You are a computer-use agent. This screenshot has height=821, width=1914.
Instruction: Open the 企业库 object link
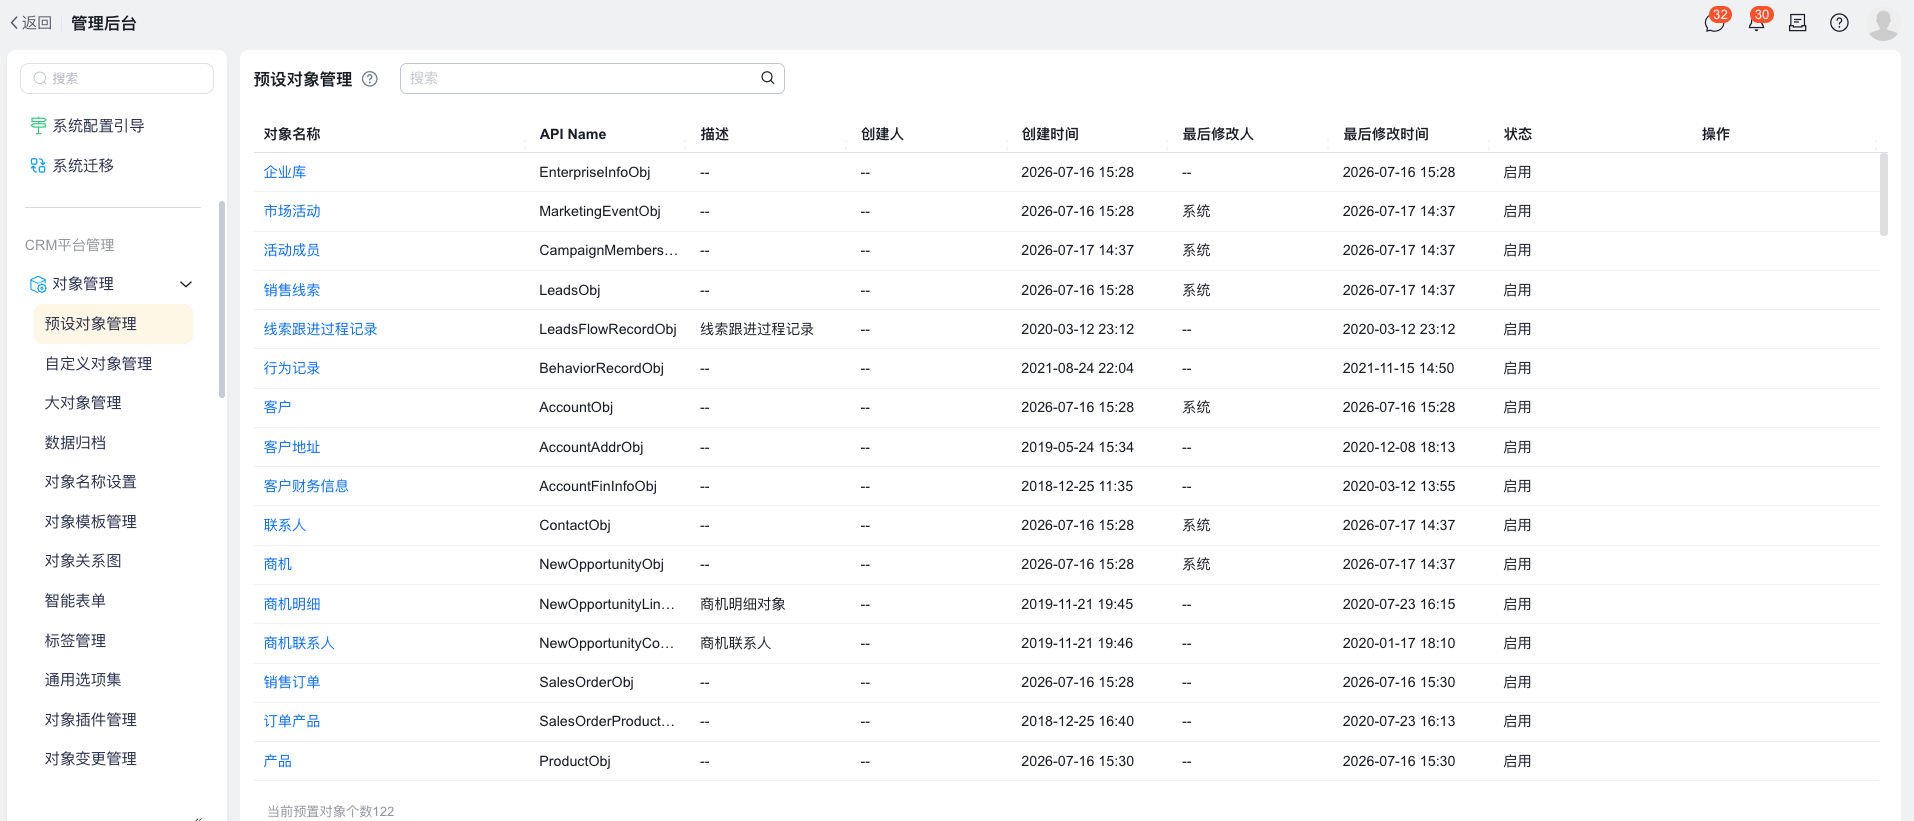285,172
